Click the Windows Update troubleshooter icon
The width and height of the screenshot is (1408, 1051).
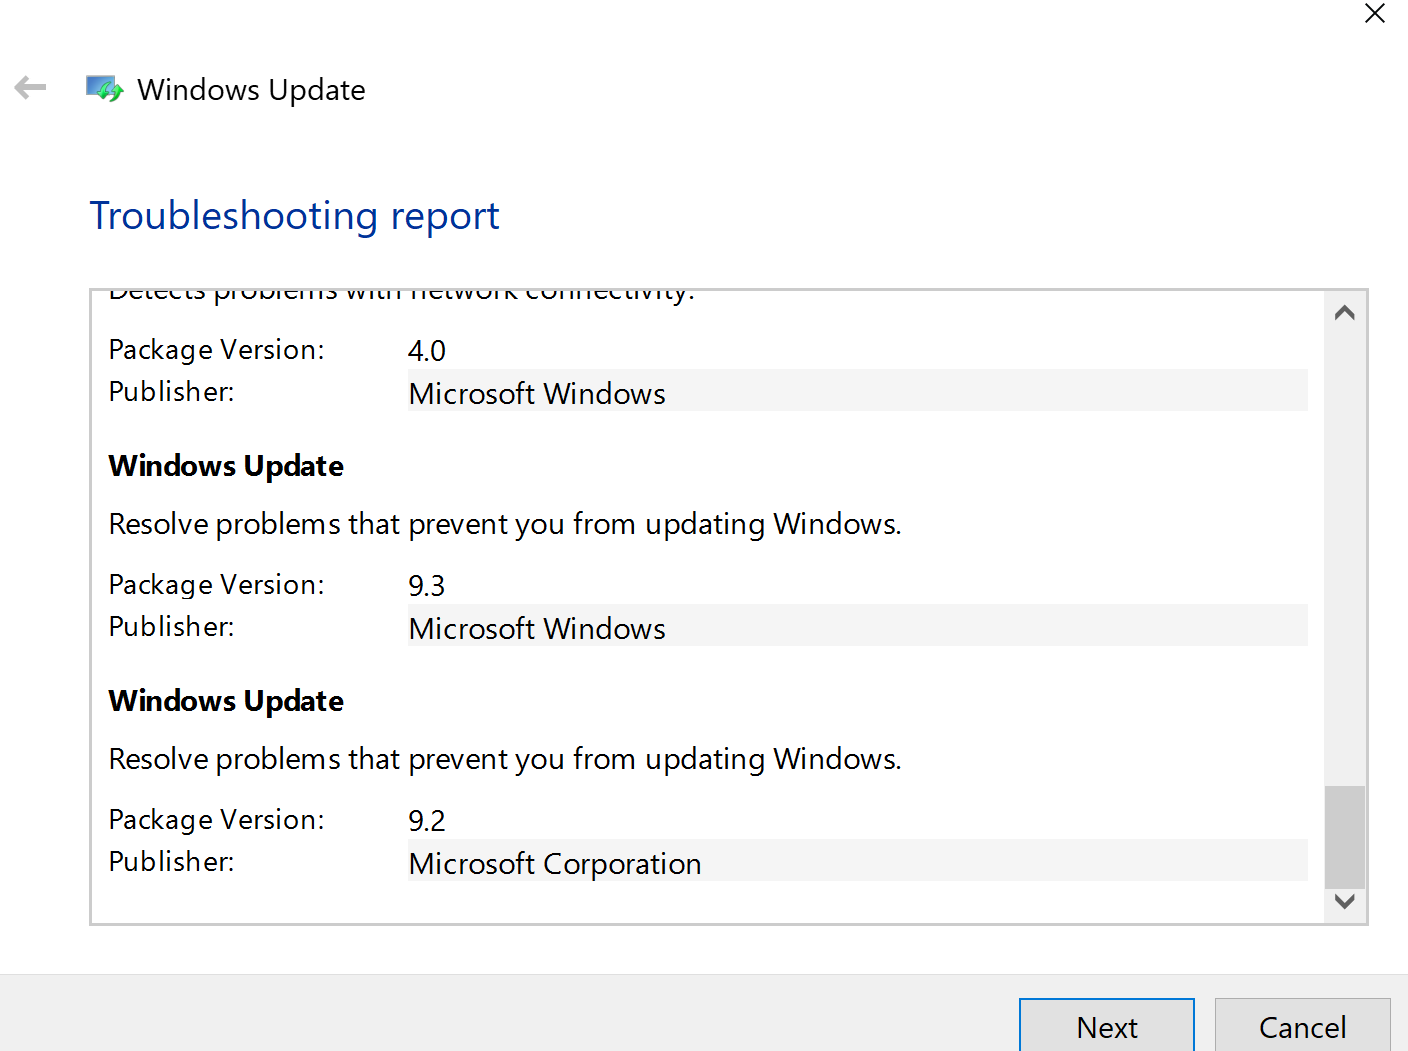click(104, 89)
